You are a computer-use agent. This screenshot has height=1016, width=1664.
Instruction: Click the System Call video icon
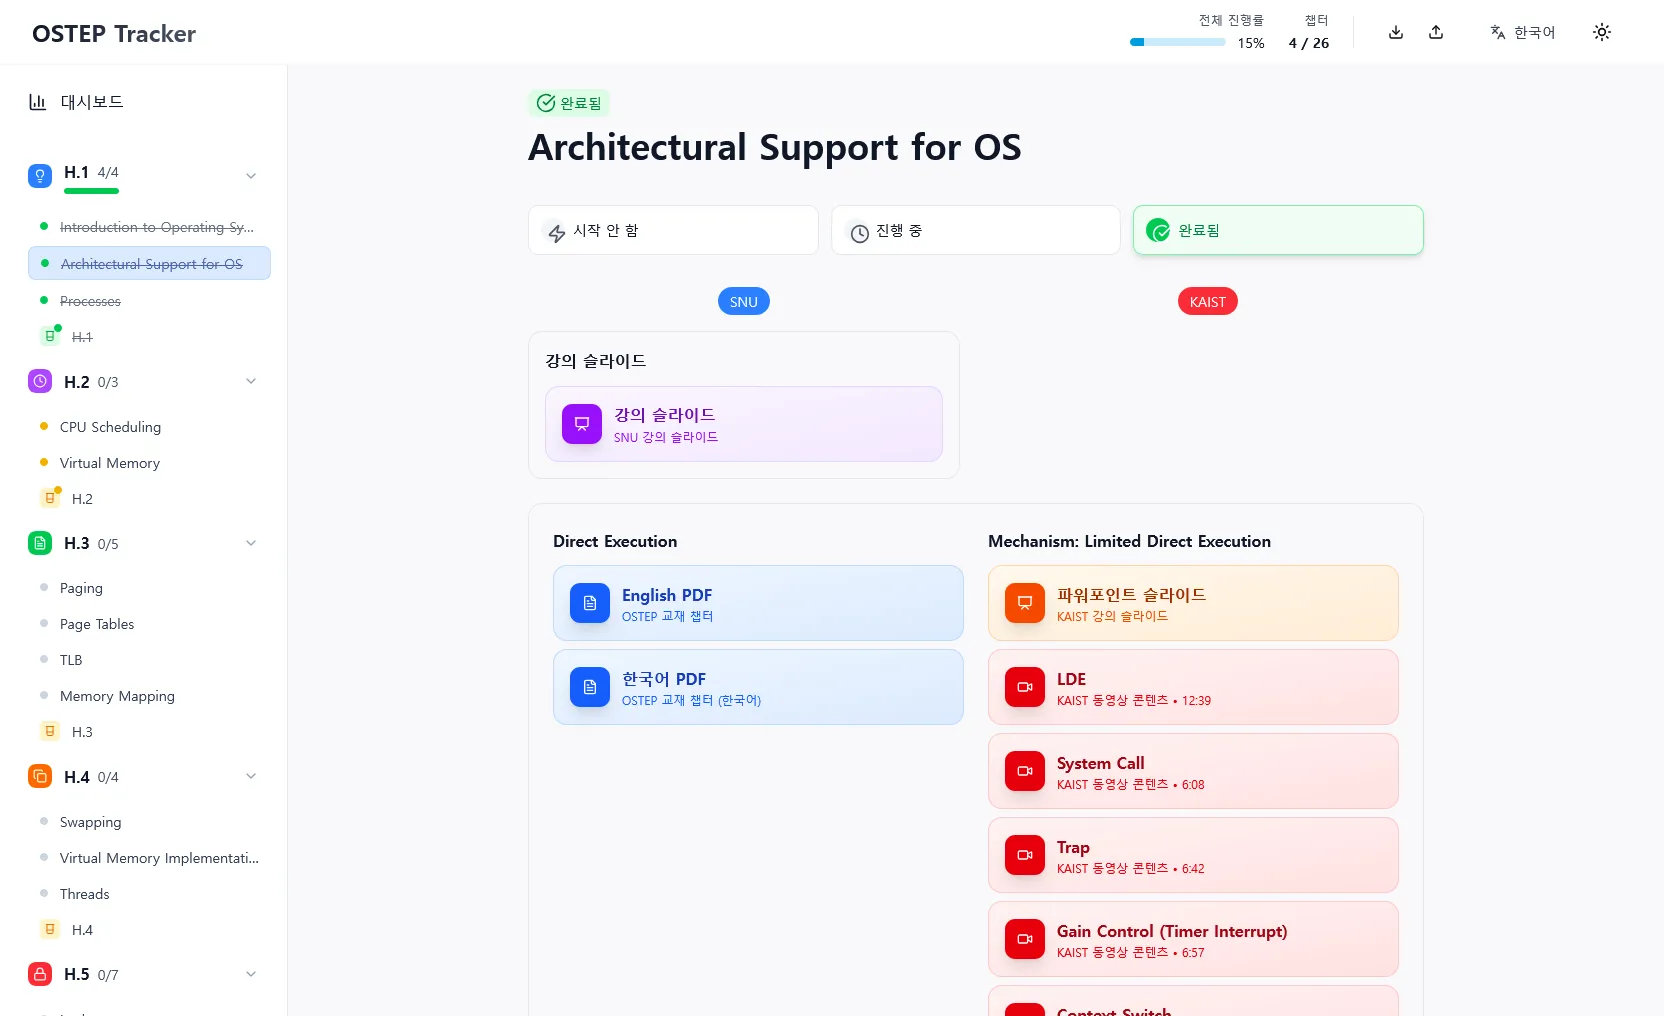(x=1025, y=771)
